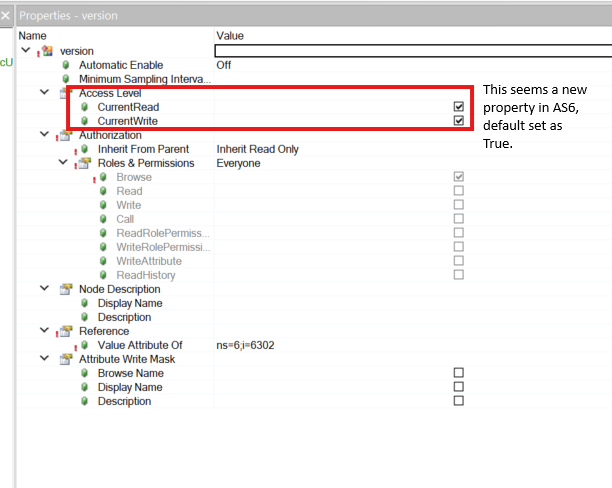Toggle the ReadHistory checkbox
Viewport: 612px width, 488px height.
click(459, 275)
